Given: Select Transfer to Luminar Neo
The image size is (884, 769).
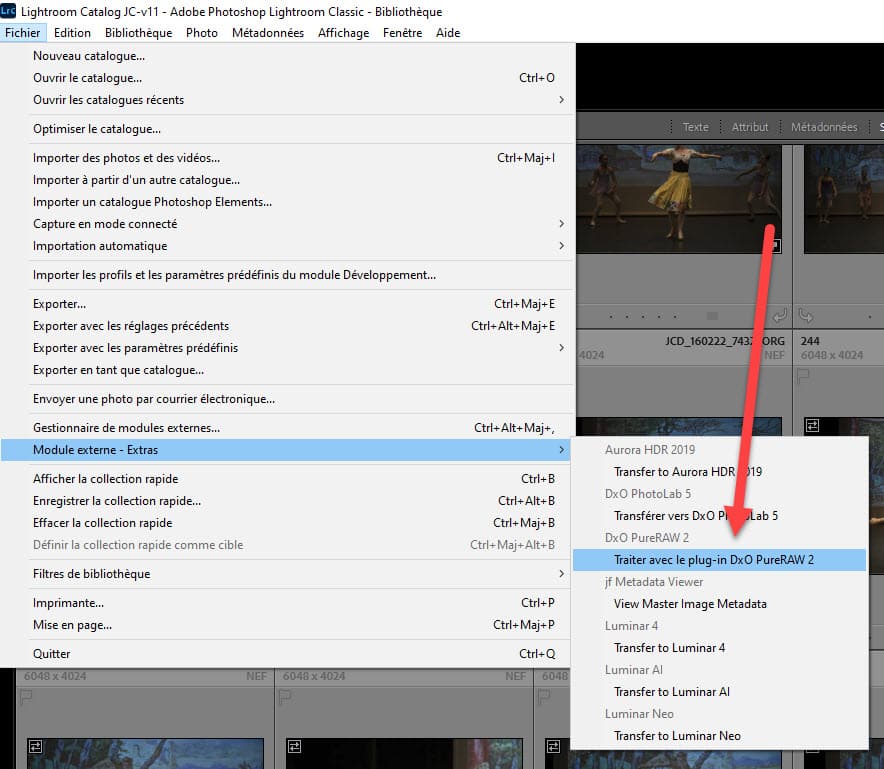Looking at the screenshot, I should click(x=719, y=736).
